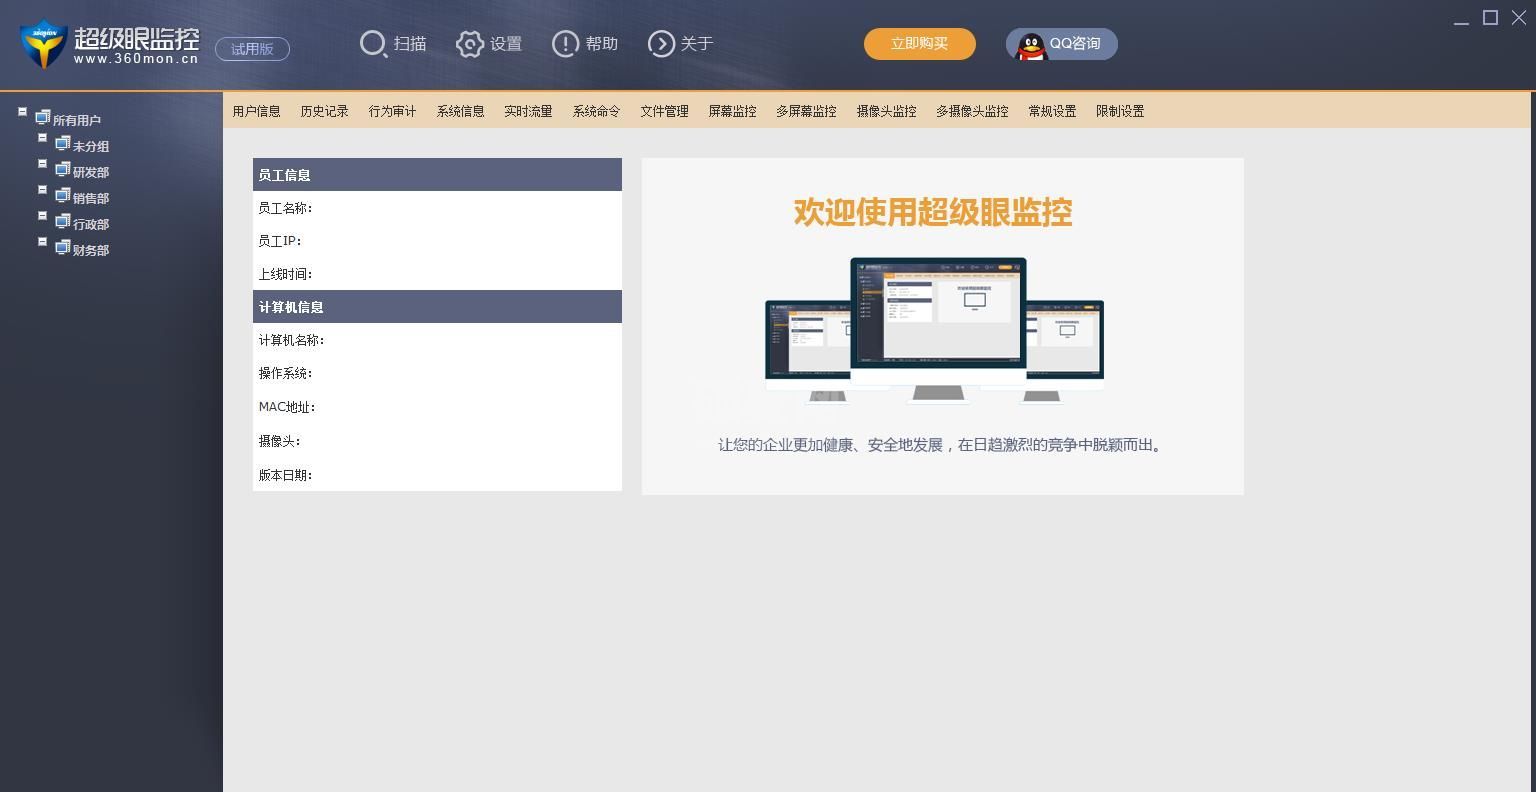The image size is (1536, 792).
Task: Click the 计算机名称 field row
Action: 437,340
